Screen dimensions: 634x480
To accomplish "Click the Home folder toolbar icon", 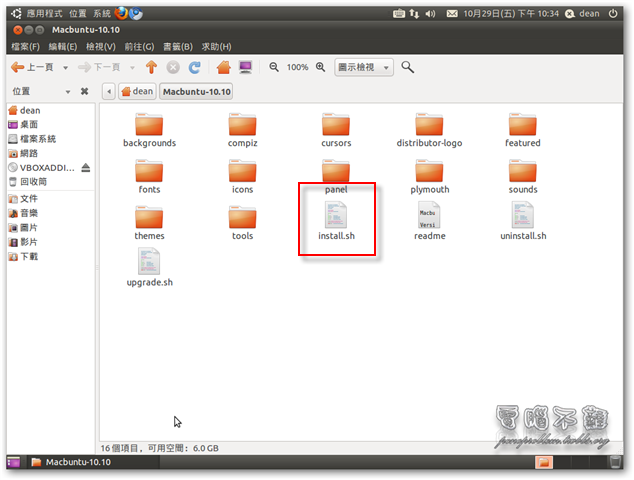I will pos(223,67).
